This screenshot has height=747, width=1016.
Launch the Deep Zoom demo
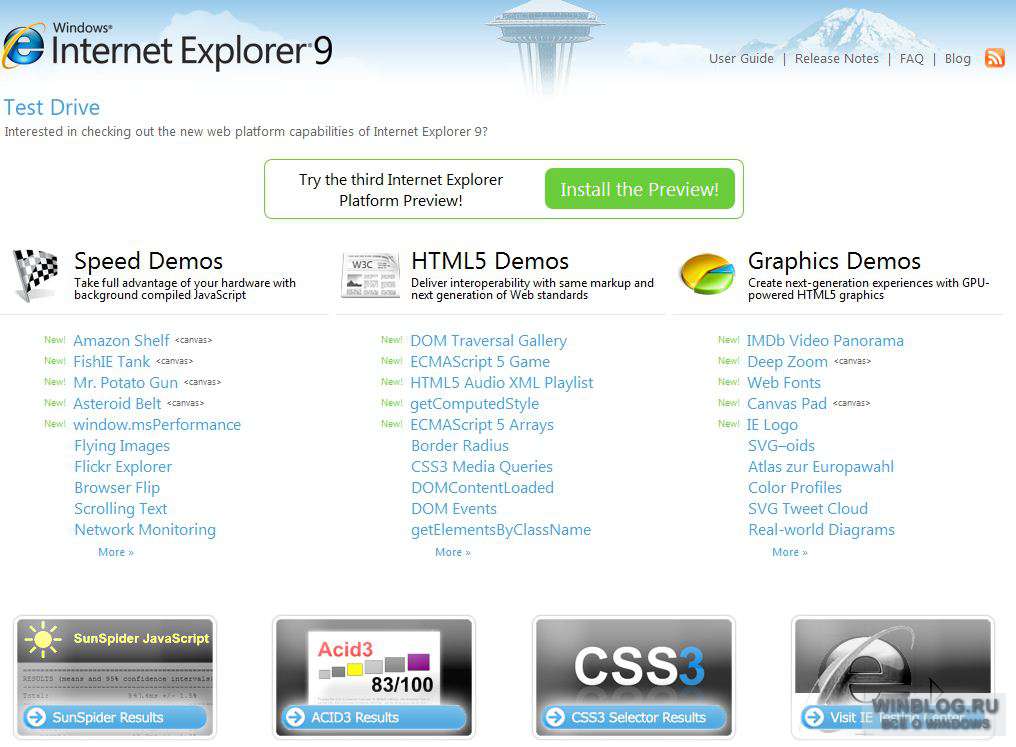[x=787, y=362]
